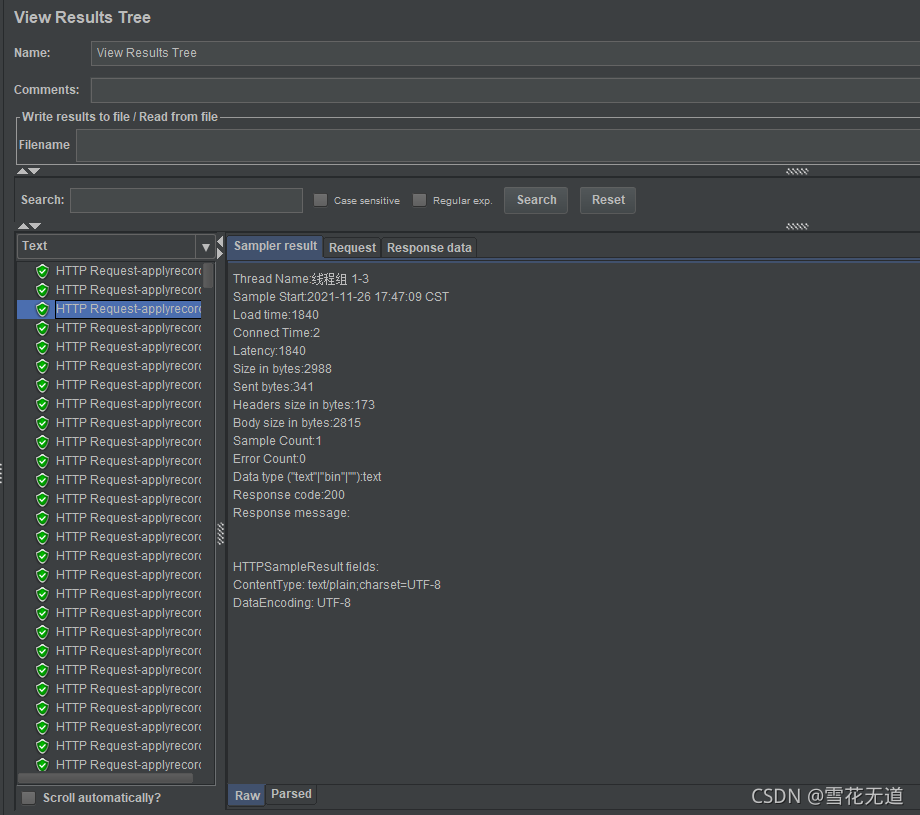Screen dimensions: 920x815
Task: Click the Sample Start timestamp line
Action: click(x=340, y=297)
